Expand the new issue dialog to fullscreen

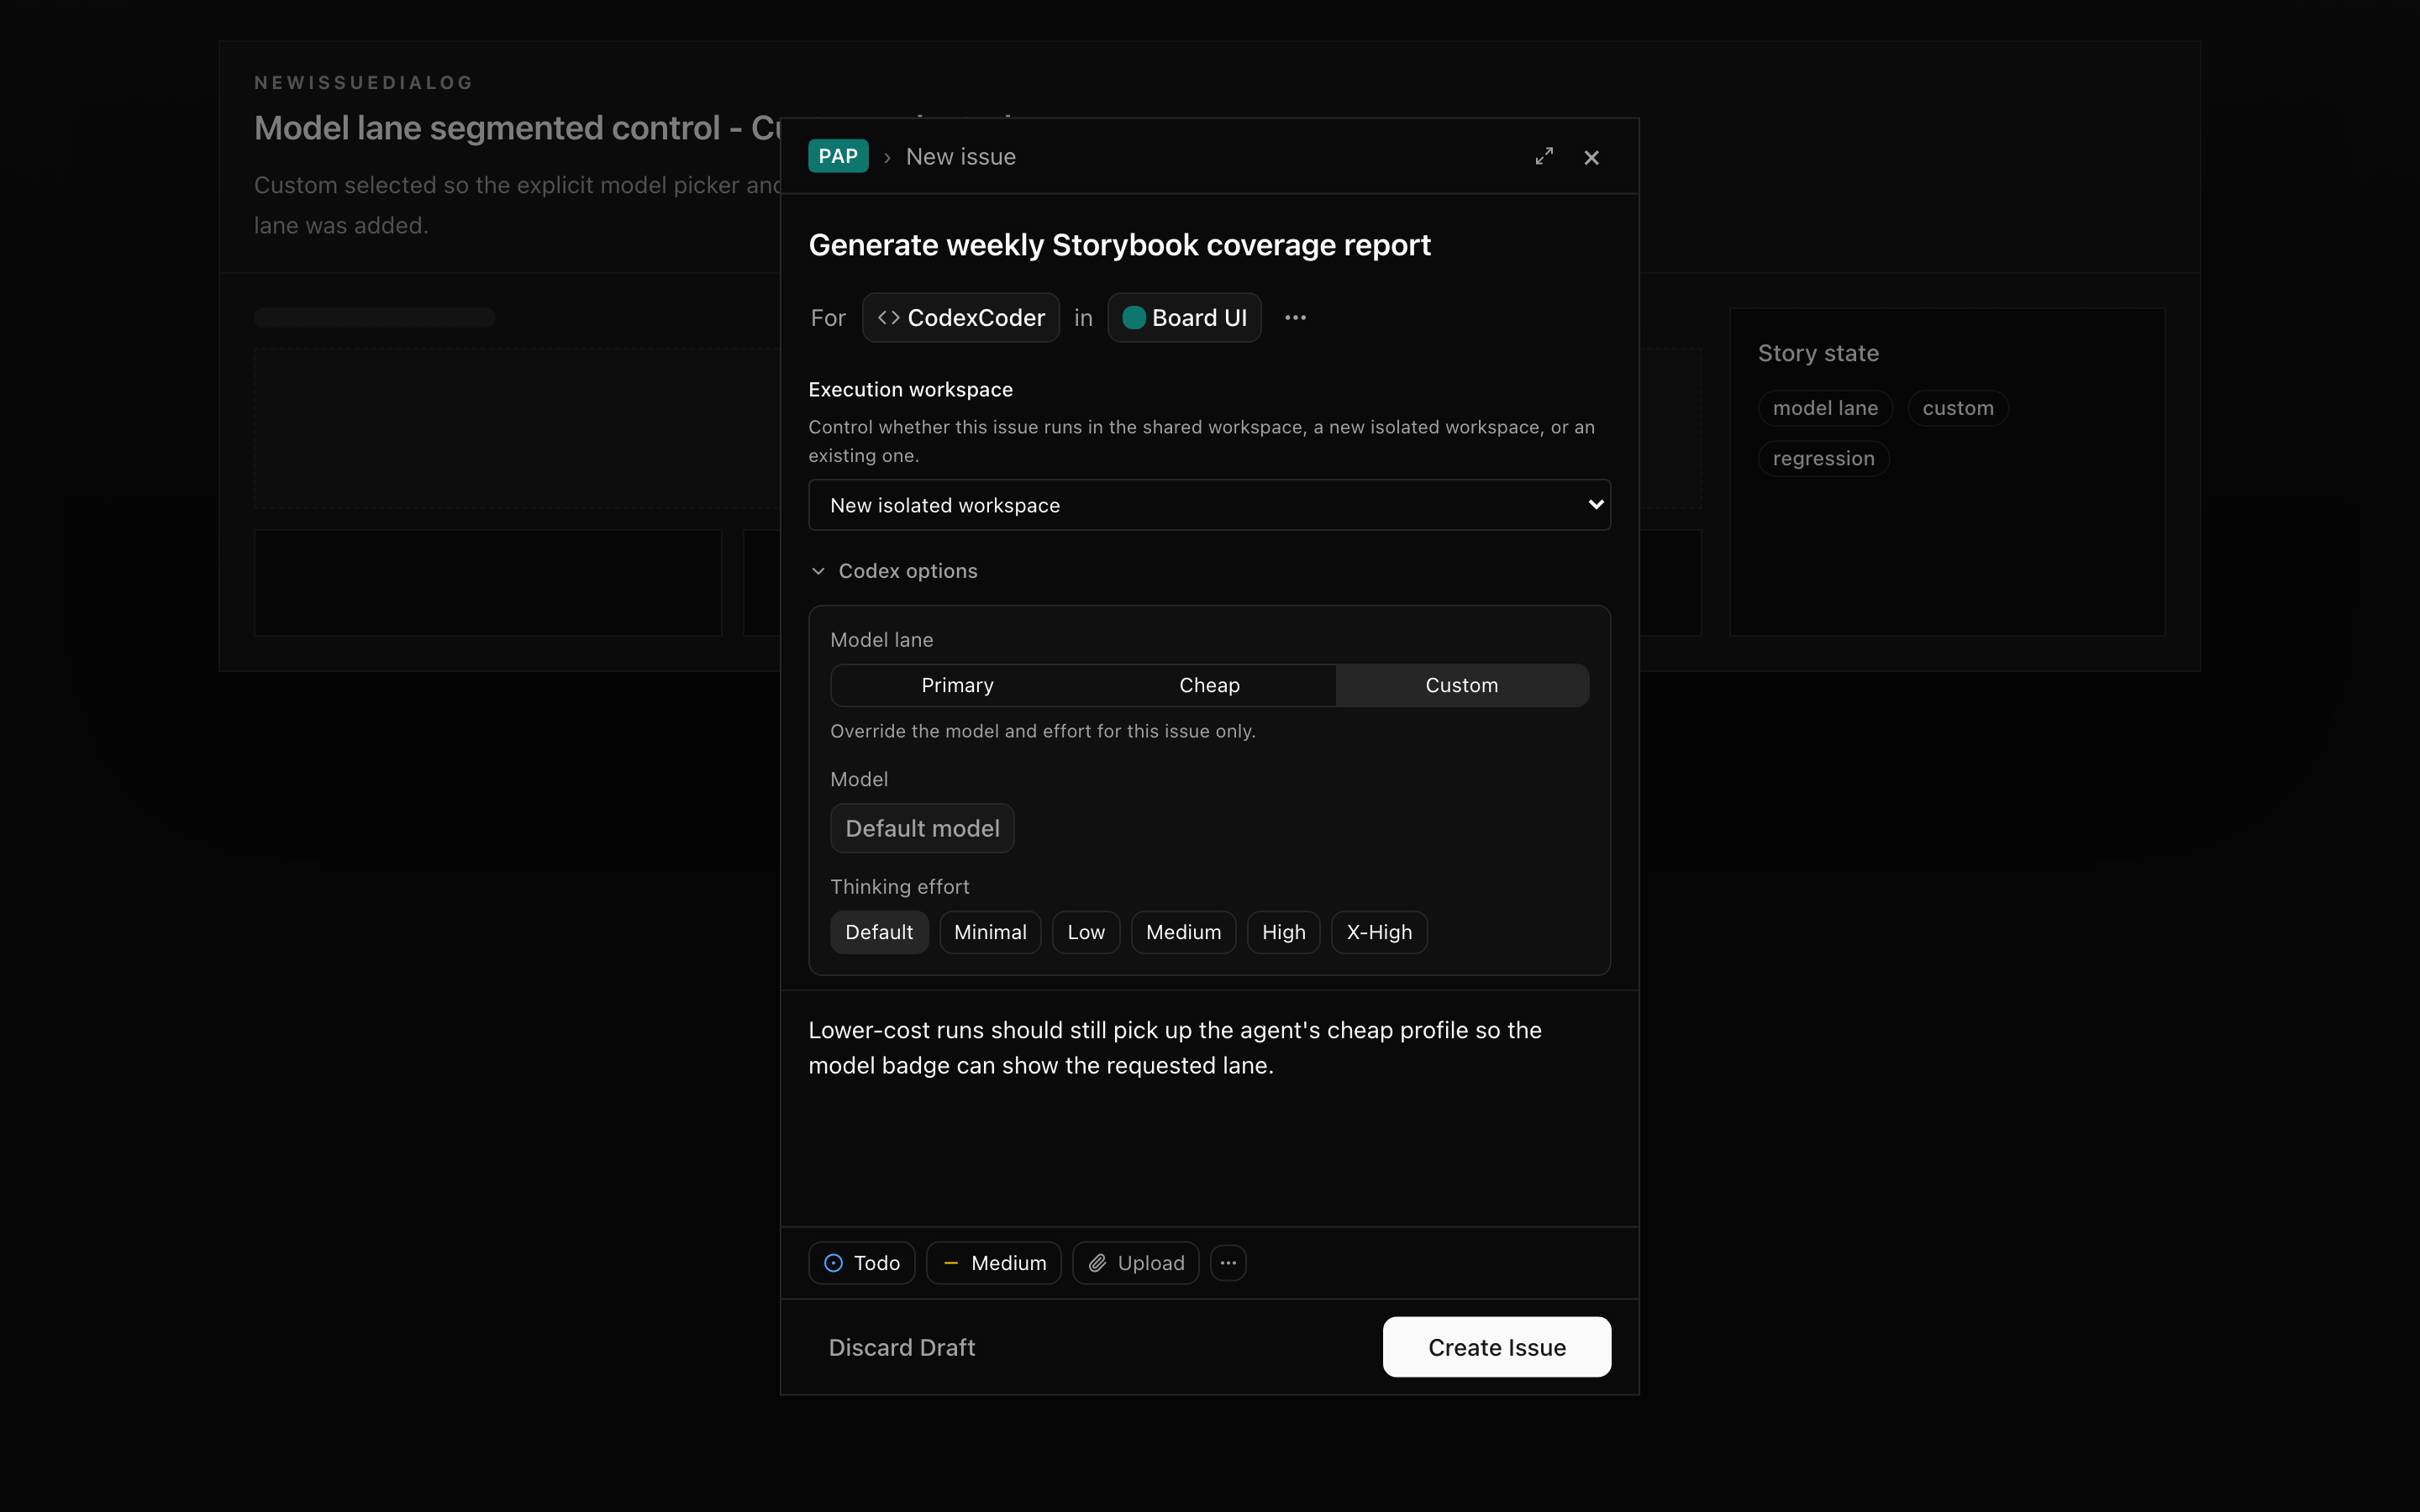click(x=1544, y=157)
